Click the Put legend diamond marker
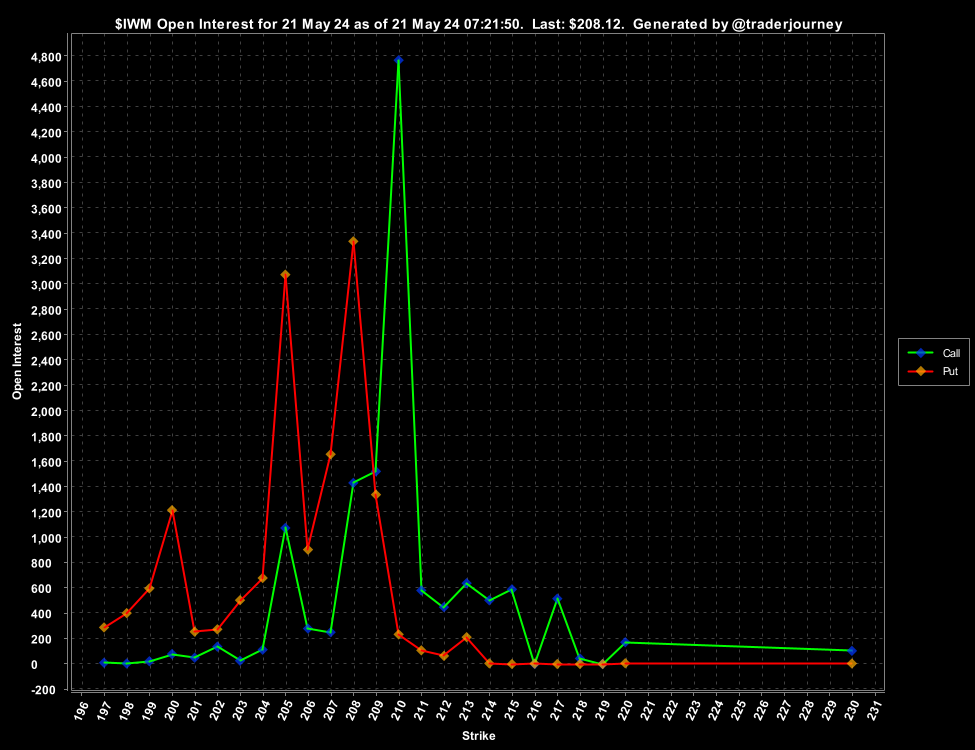 921,371
